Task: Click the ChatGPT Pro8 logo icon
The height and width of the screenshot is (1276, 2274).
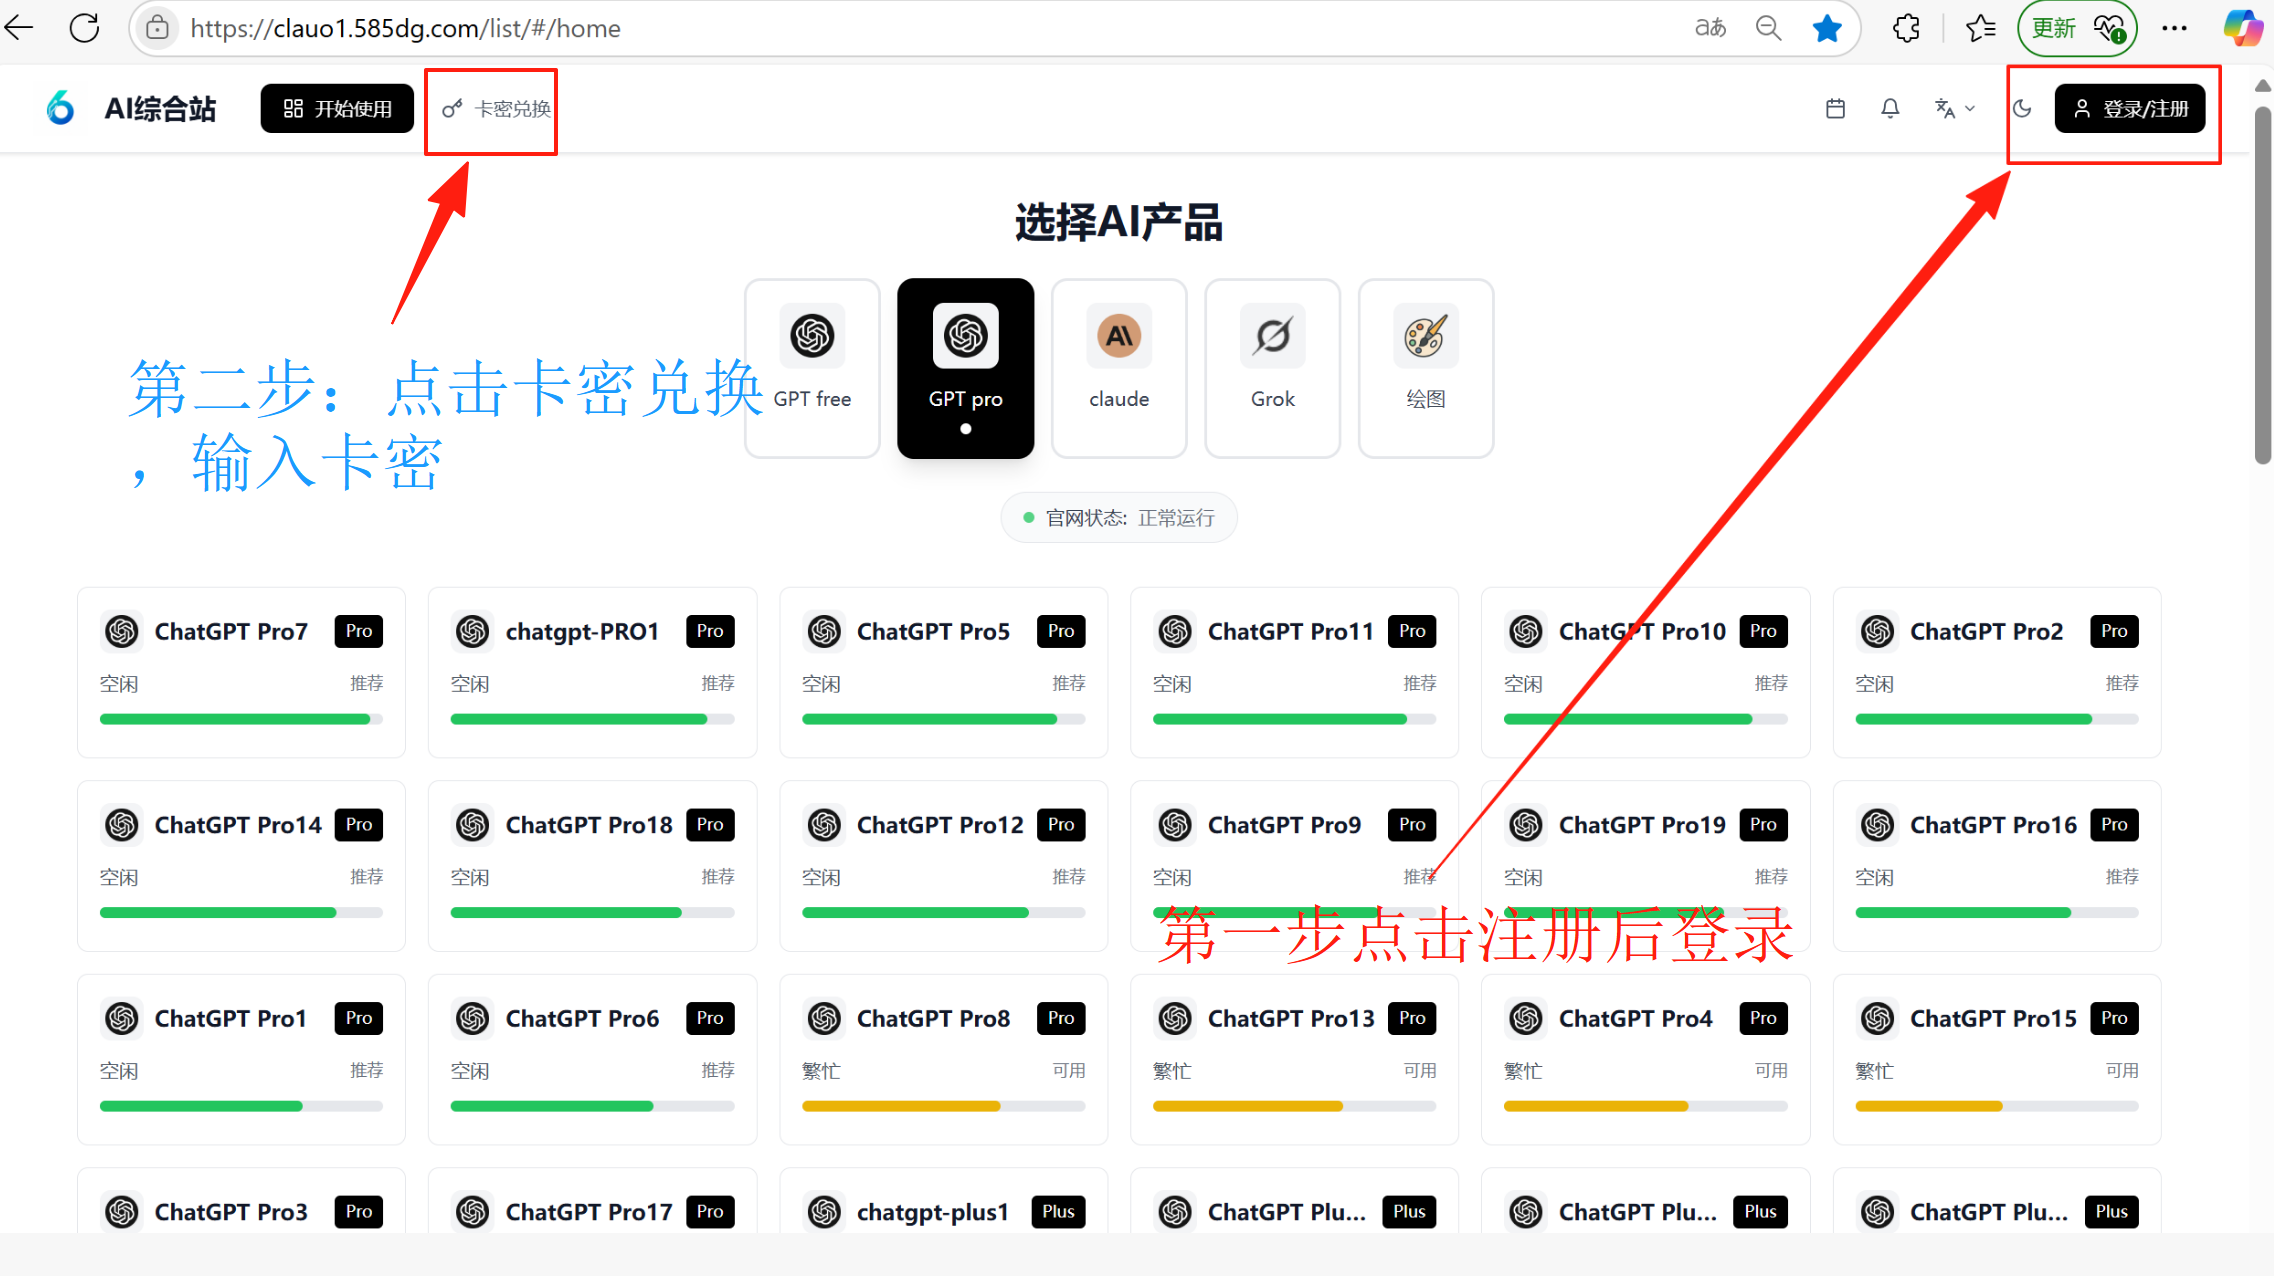Action: 824,1018
